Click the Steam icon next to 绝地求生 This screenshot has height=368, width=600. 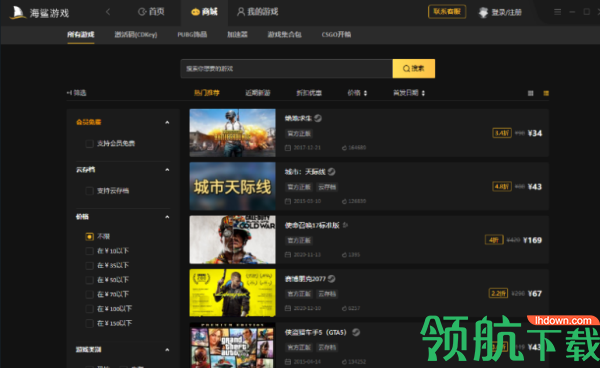click(x=318, y=118)
